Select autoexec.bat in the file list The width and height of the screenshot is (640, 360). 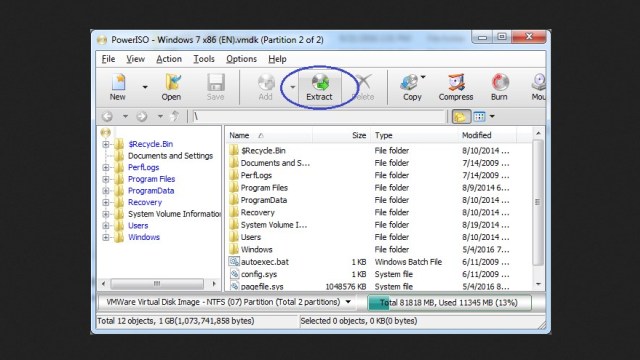pos(264,262)
